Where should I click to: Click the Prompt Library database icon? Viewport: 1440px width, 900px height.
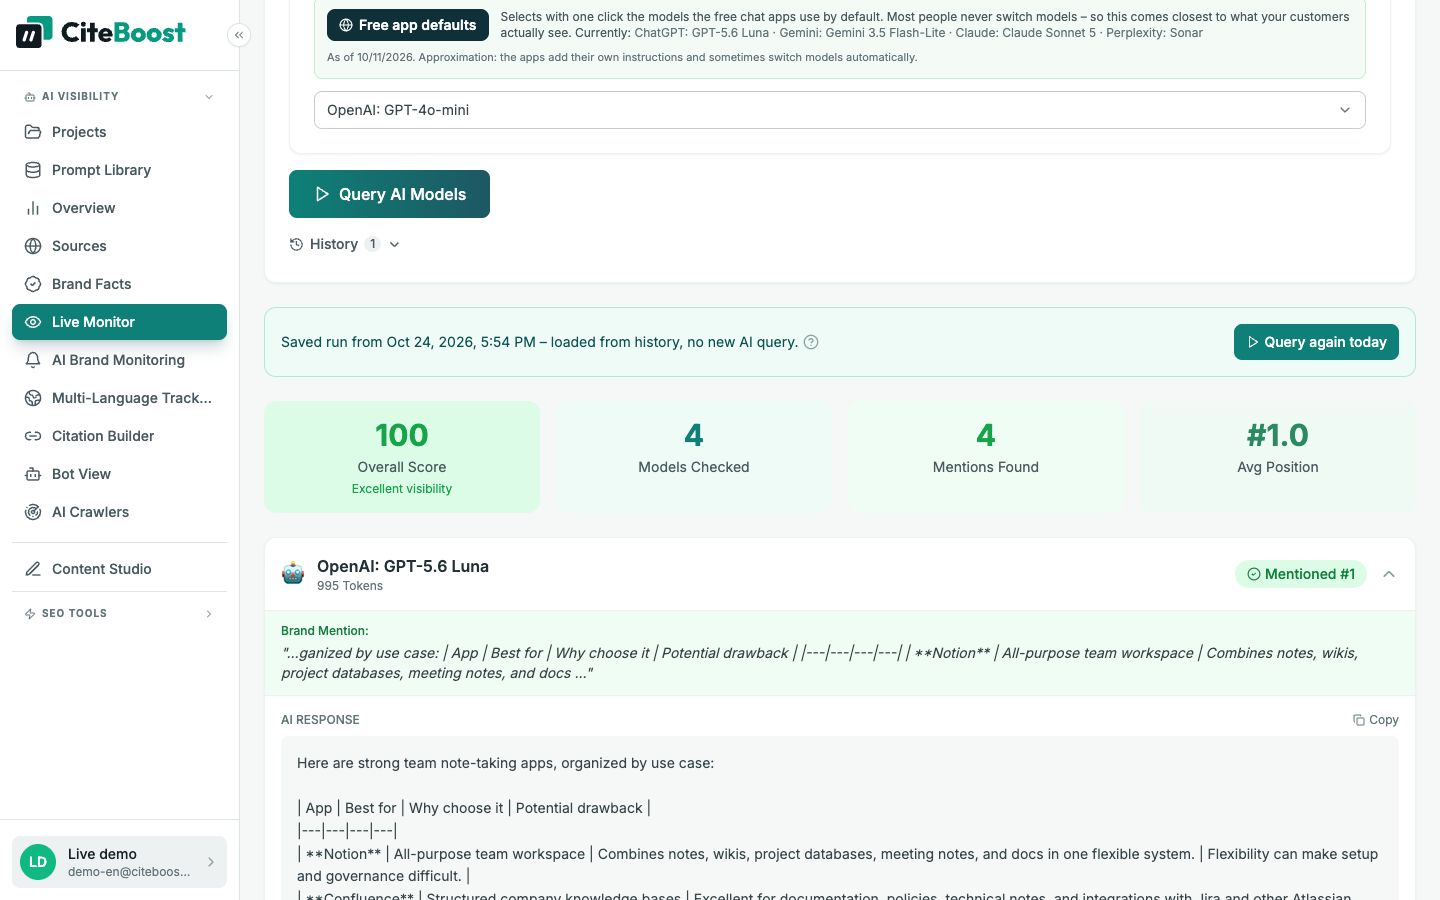pos(33,170)
